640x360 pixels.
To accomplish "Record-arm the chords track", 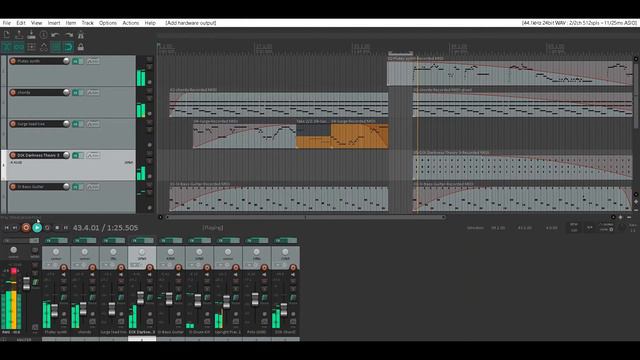I will 13,93.
